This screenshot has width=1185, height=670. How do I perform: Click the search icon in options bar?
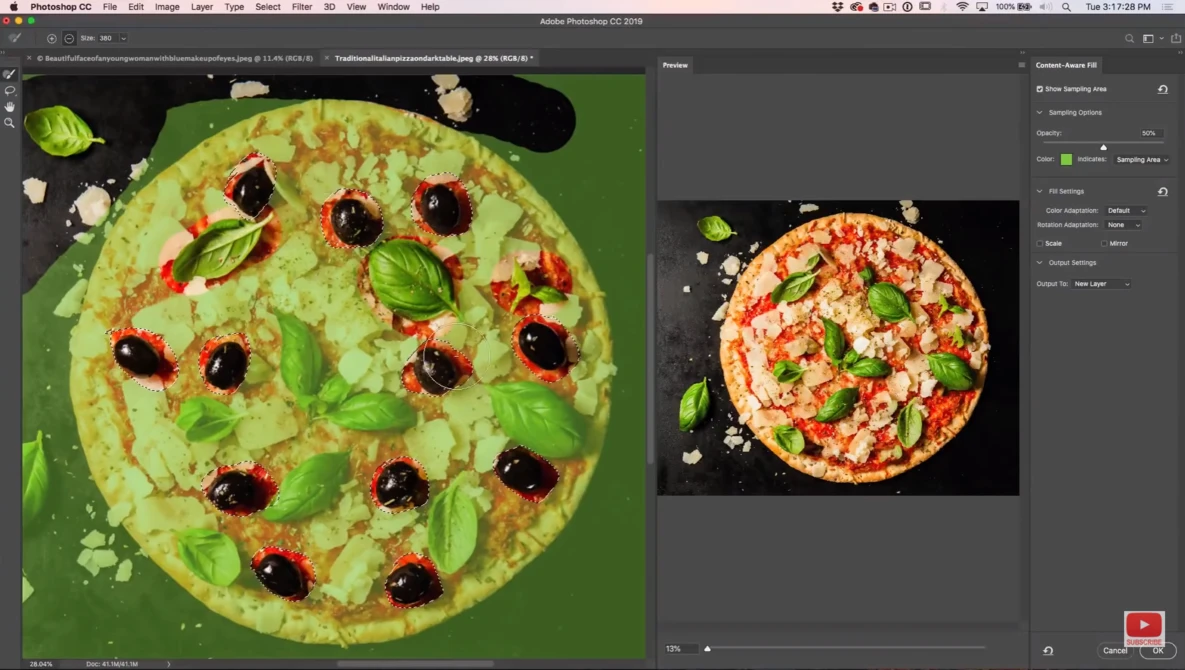coord(1129,39)
